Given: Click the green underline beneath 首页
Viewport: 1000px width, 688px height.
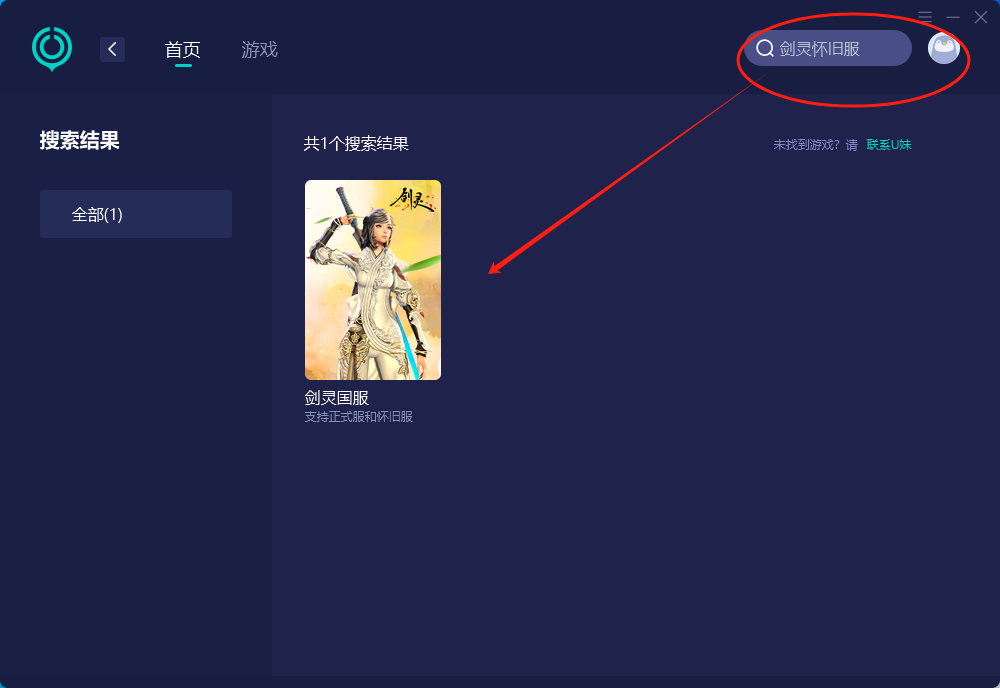Looking at the screenshot, I should pyautogui.click(x=184, y=65).
